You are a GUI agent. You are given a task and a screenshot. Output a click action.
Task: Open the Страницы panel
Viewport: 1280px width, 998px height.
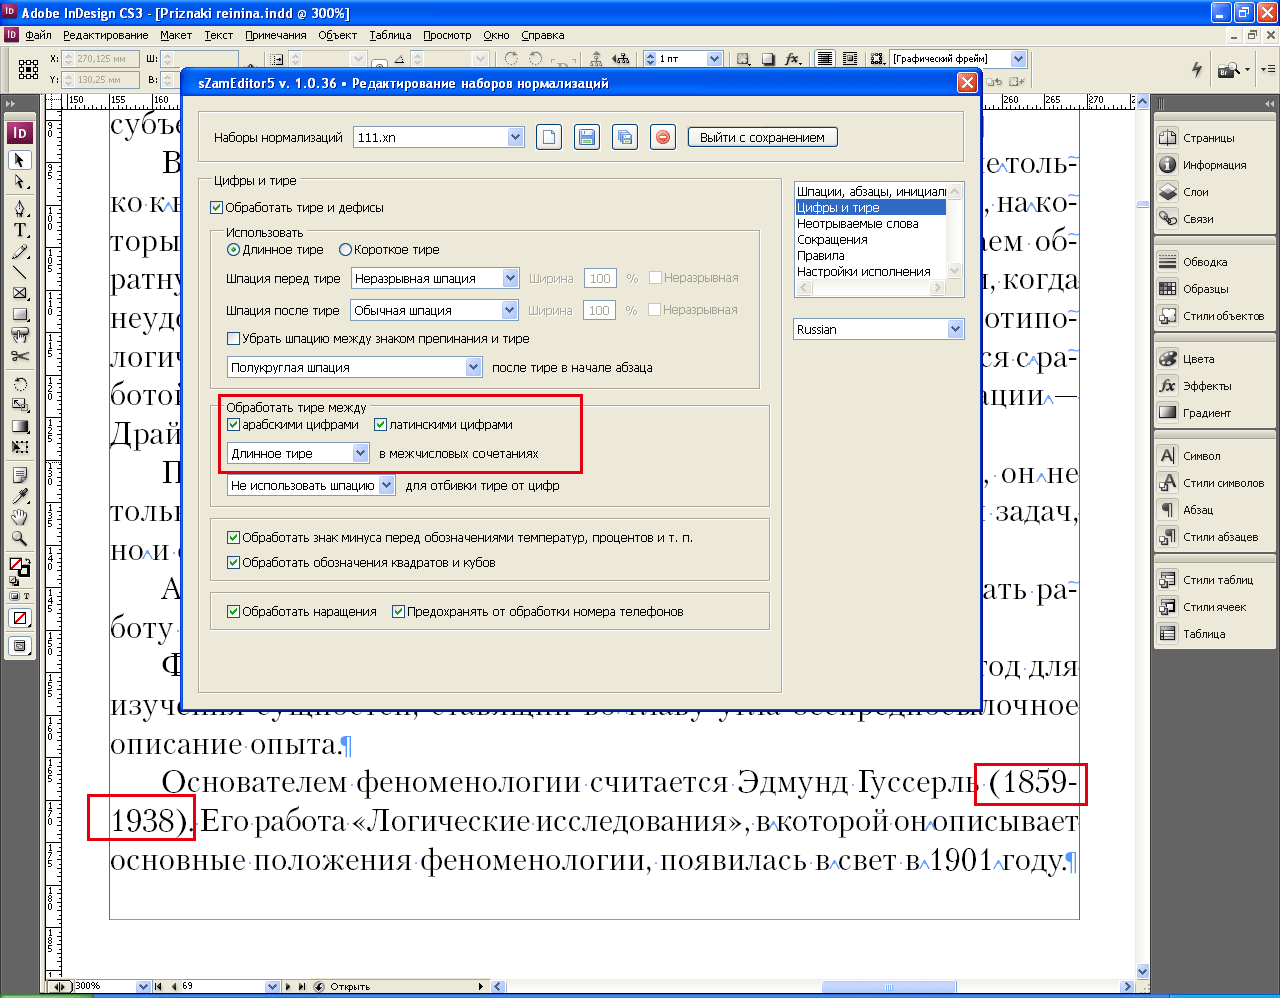click(1209, 138)
